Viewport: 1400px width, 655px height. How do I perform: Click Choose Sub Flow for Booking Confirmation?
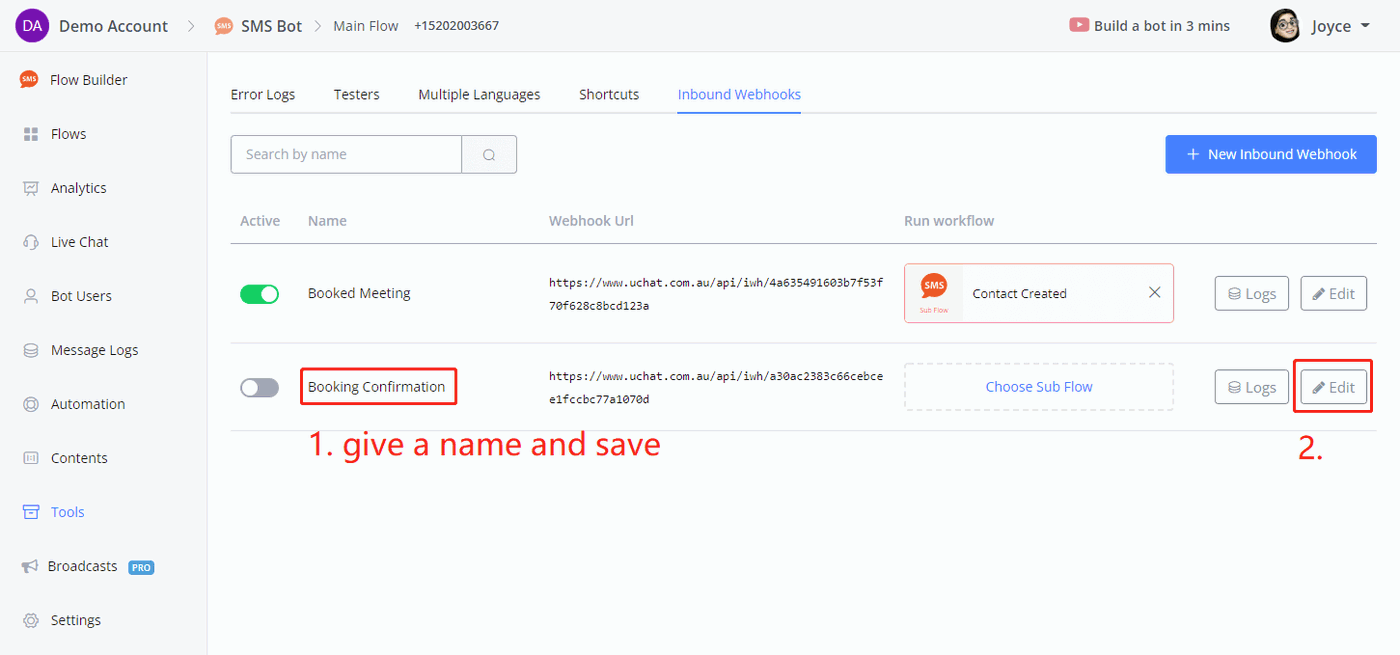click(x=1039, y=387)
